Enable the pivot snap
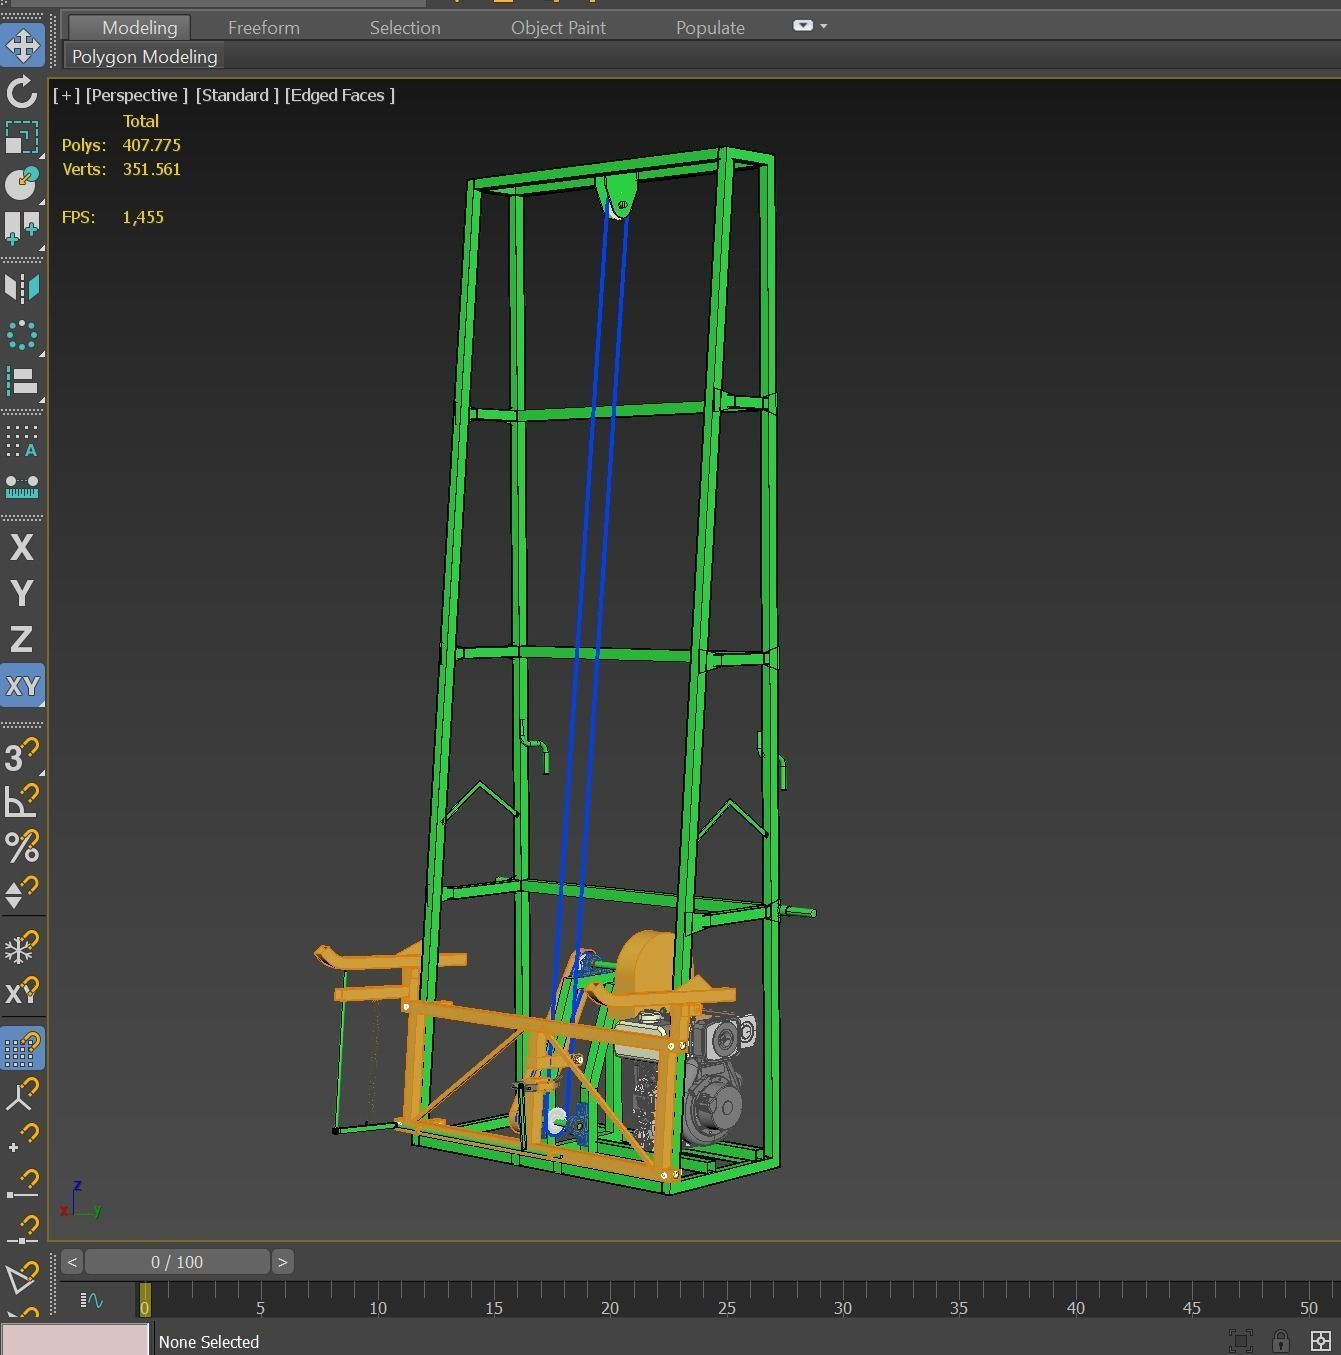 (x=22, y=1095)
